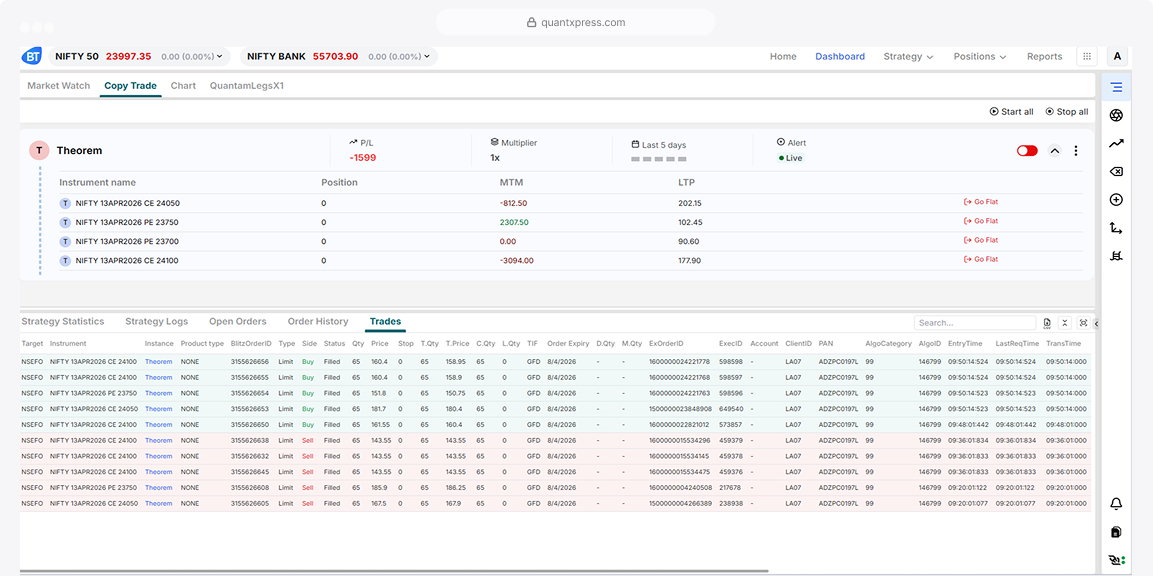The image size is (1153, 577).
Task: Click the BlitzOrderID column header
Action: pos(251,343)
